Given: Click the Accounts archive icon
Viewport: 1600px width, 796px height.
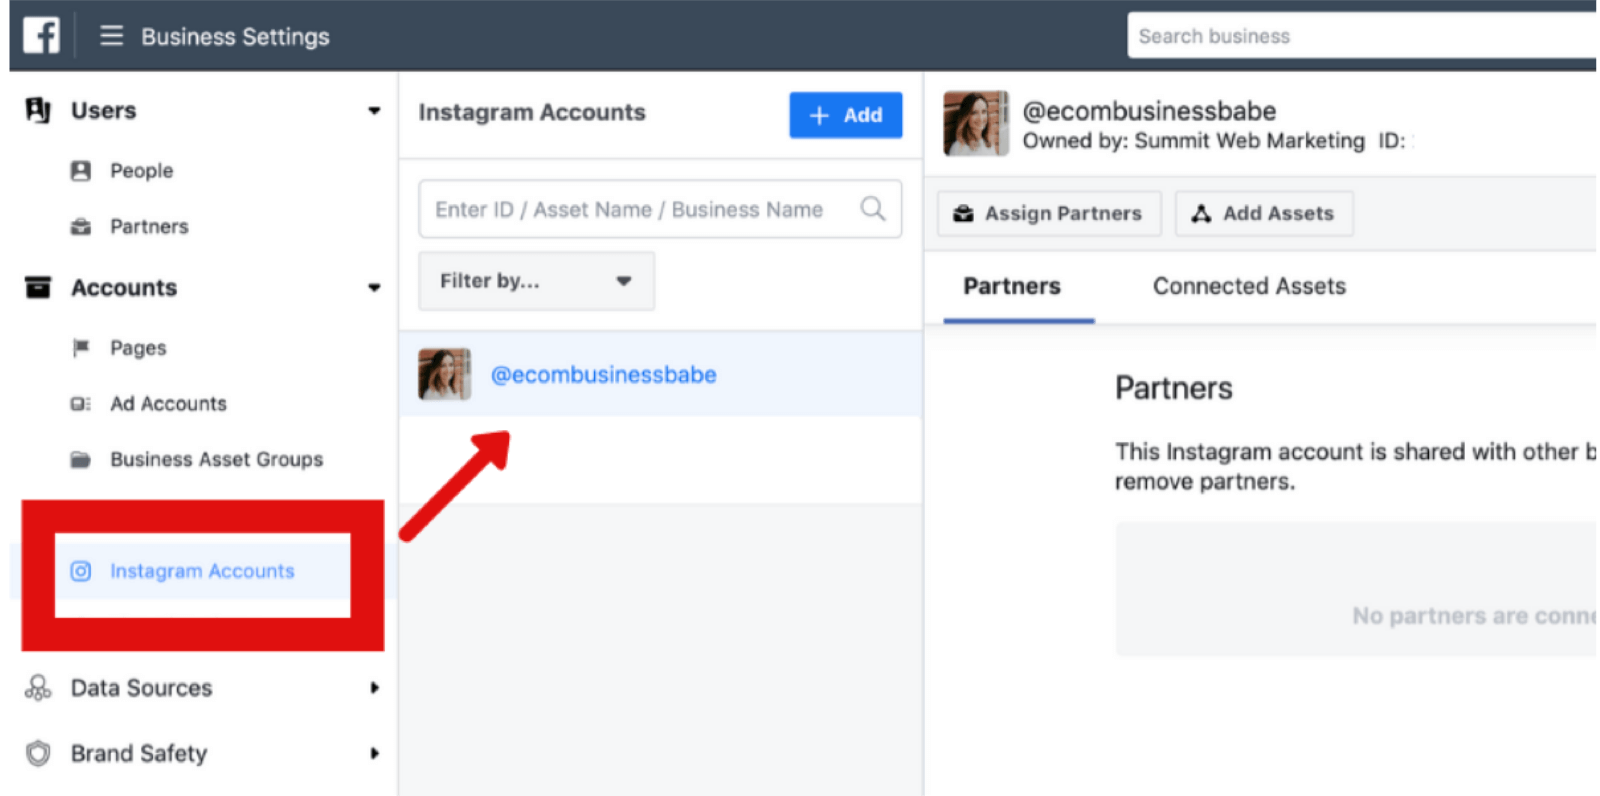Looking at the screenshot, I should point(38,288).
